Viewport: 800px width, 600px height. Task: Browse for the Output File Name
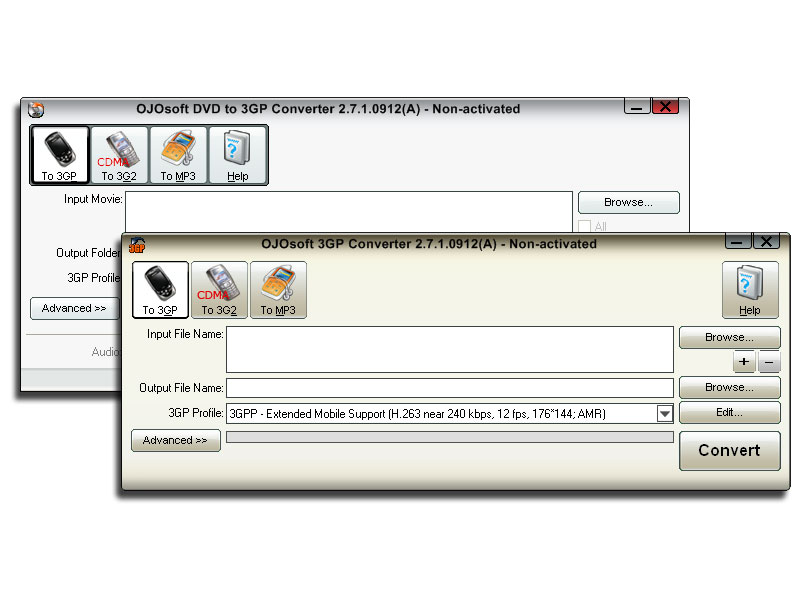(x=730, y=387)
